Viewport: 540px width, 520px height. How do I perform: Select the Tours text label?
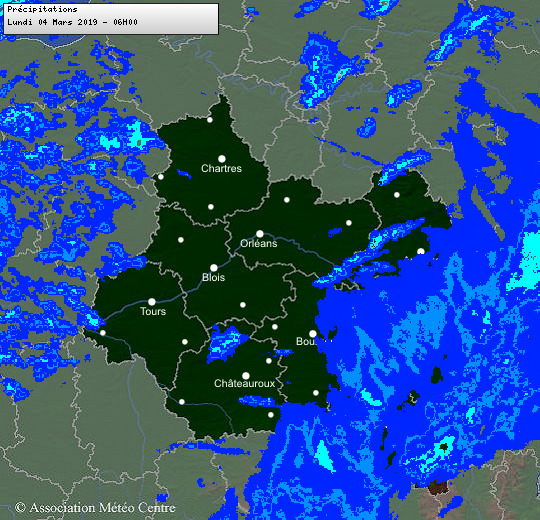pyautogui.click(x=153, y=311)
